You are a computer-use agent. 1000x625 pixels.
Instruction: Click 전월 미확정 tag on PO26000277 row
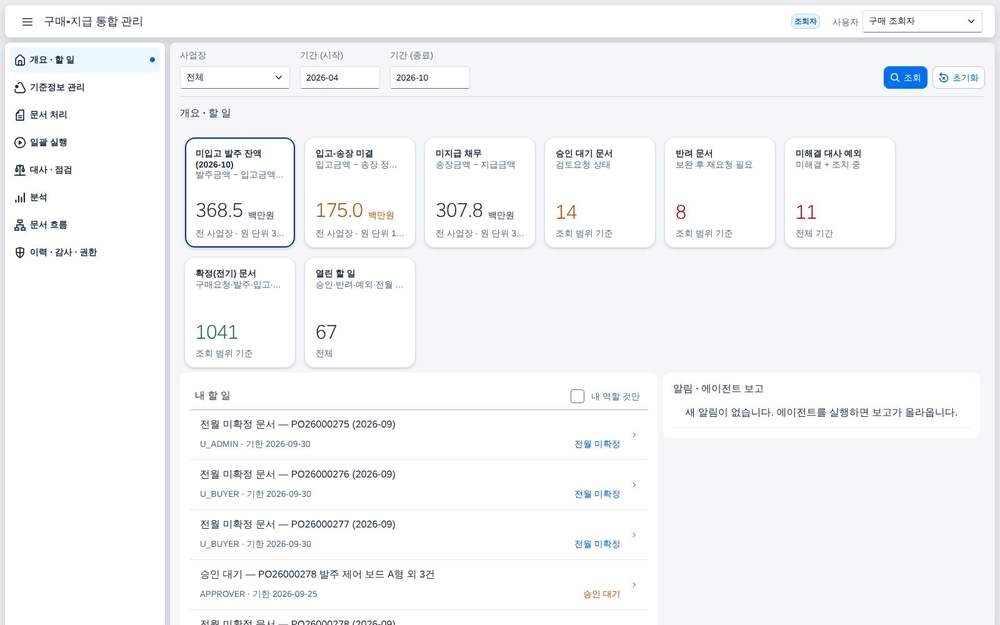pyautogui.click(x=597, y=544)
